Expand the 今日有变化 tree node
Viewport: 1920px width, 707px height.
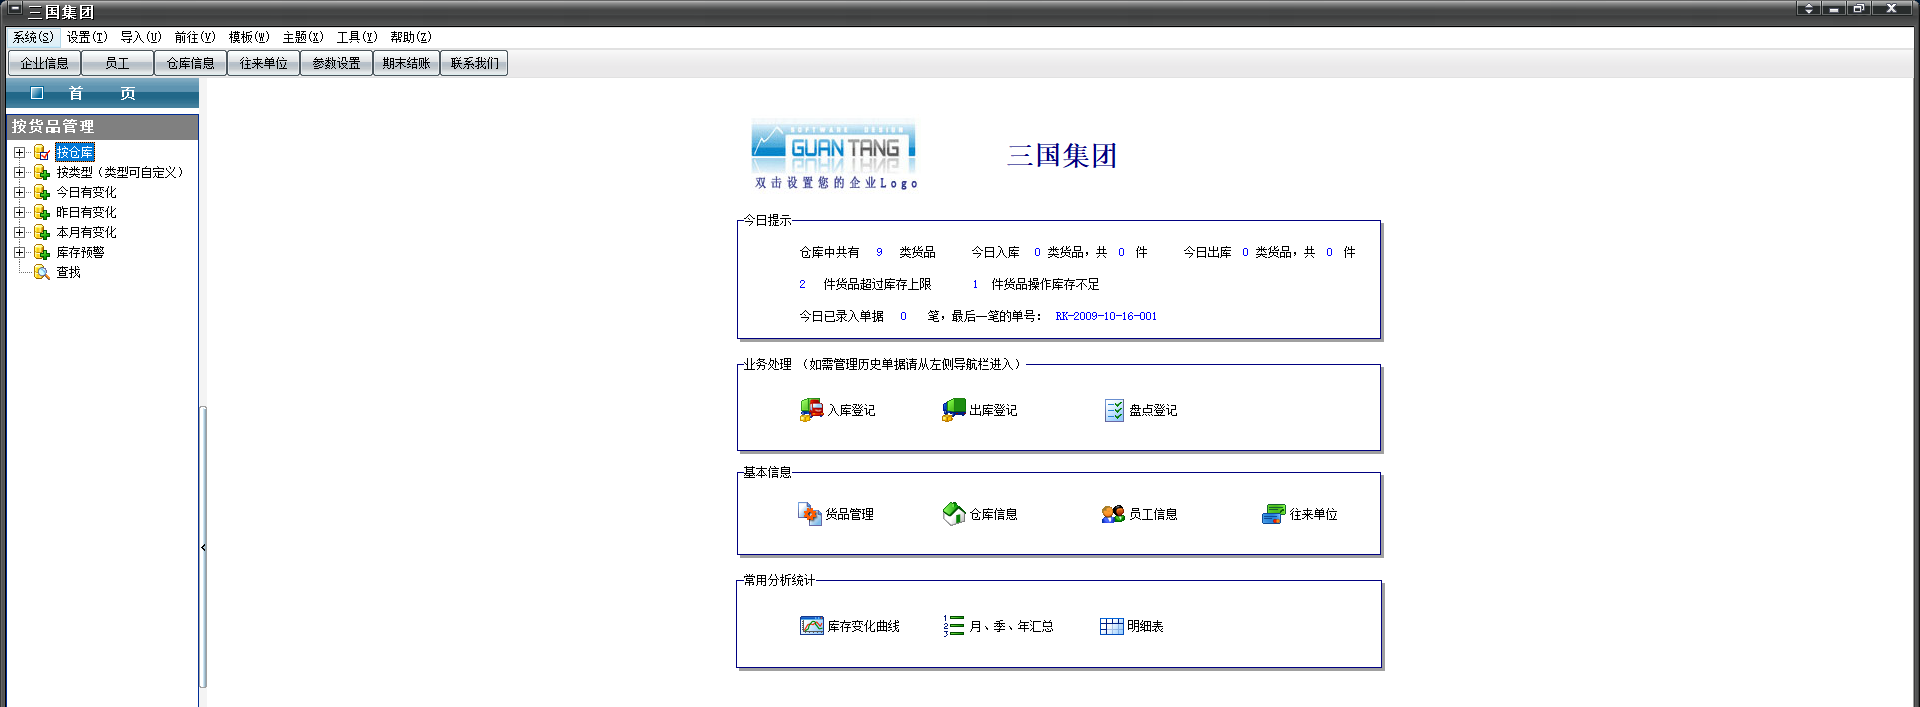coord(19,192)
